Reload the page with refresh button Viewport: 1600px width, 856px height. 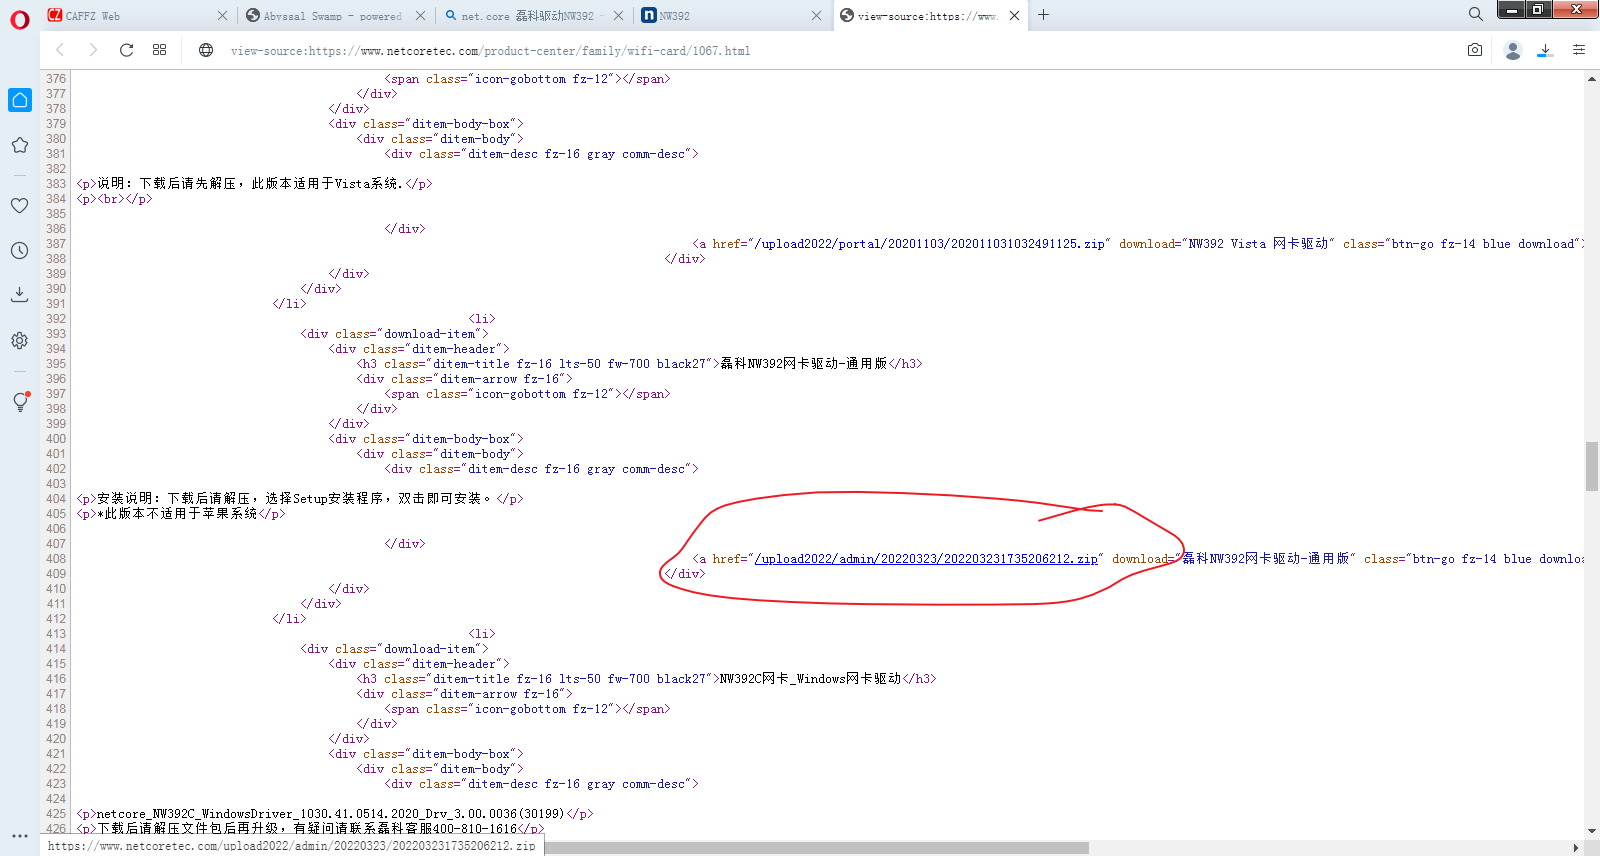pyautogui.click(x=126, y=50)
